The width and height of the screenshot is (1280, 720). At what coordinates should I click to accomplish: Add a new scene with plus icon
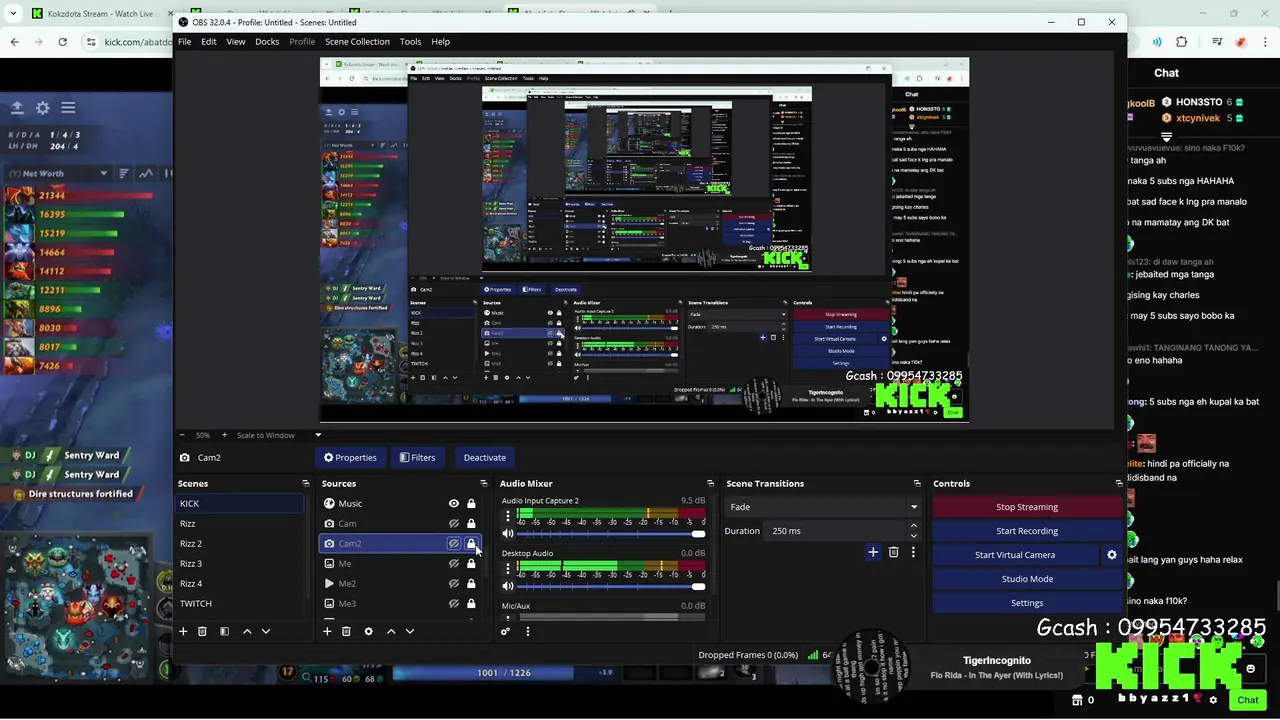point(183,631)
